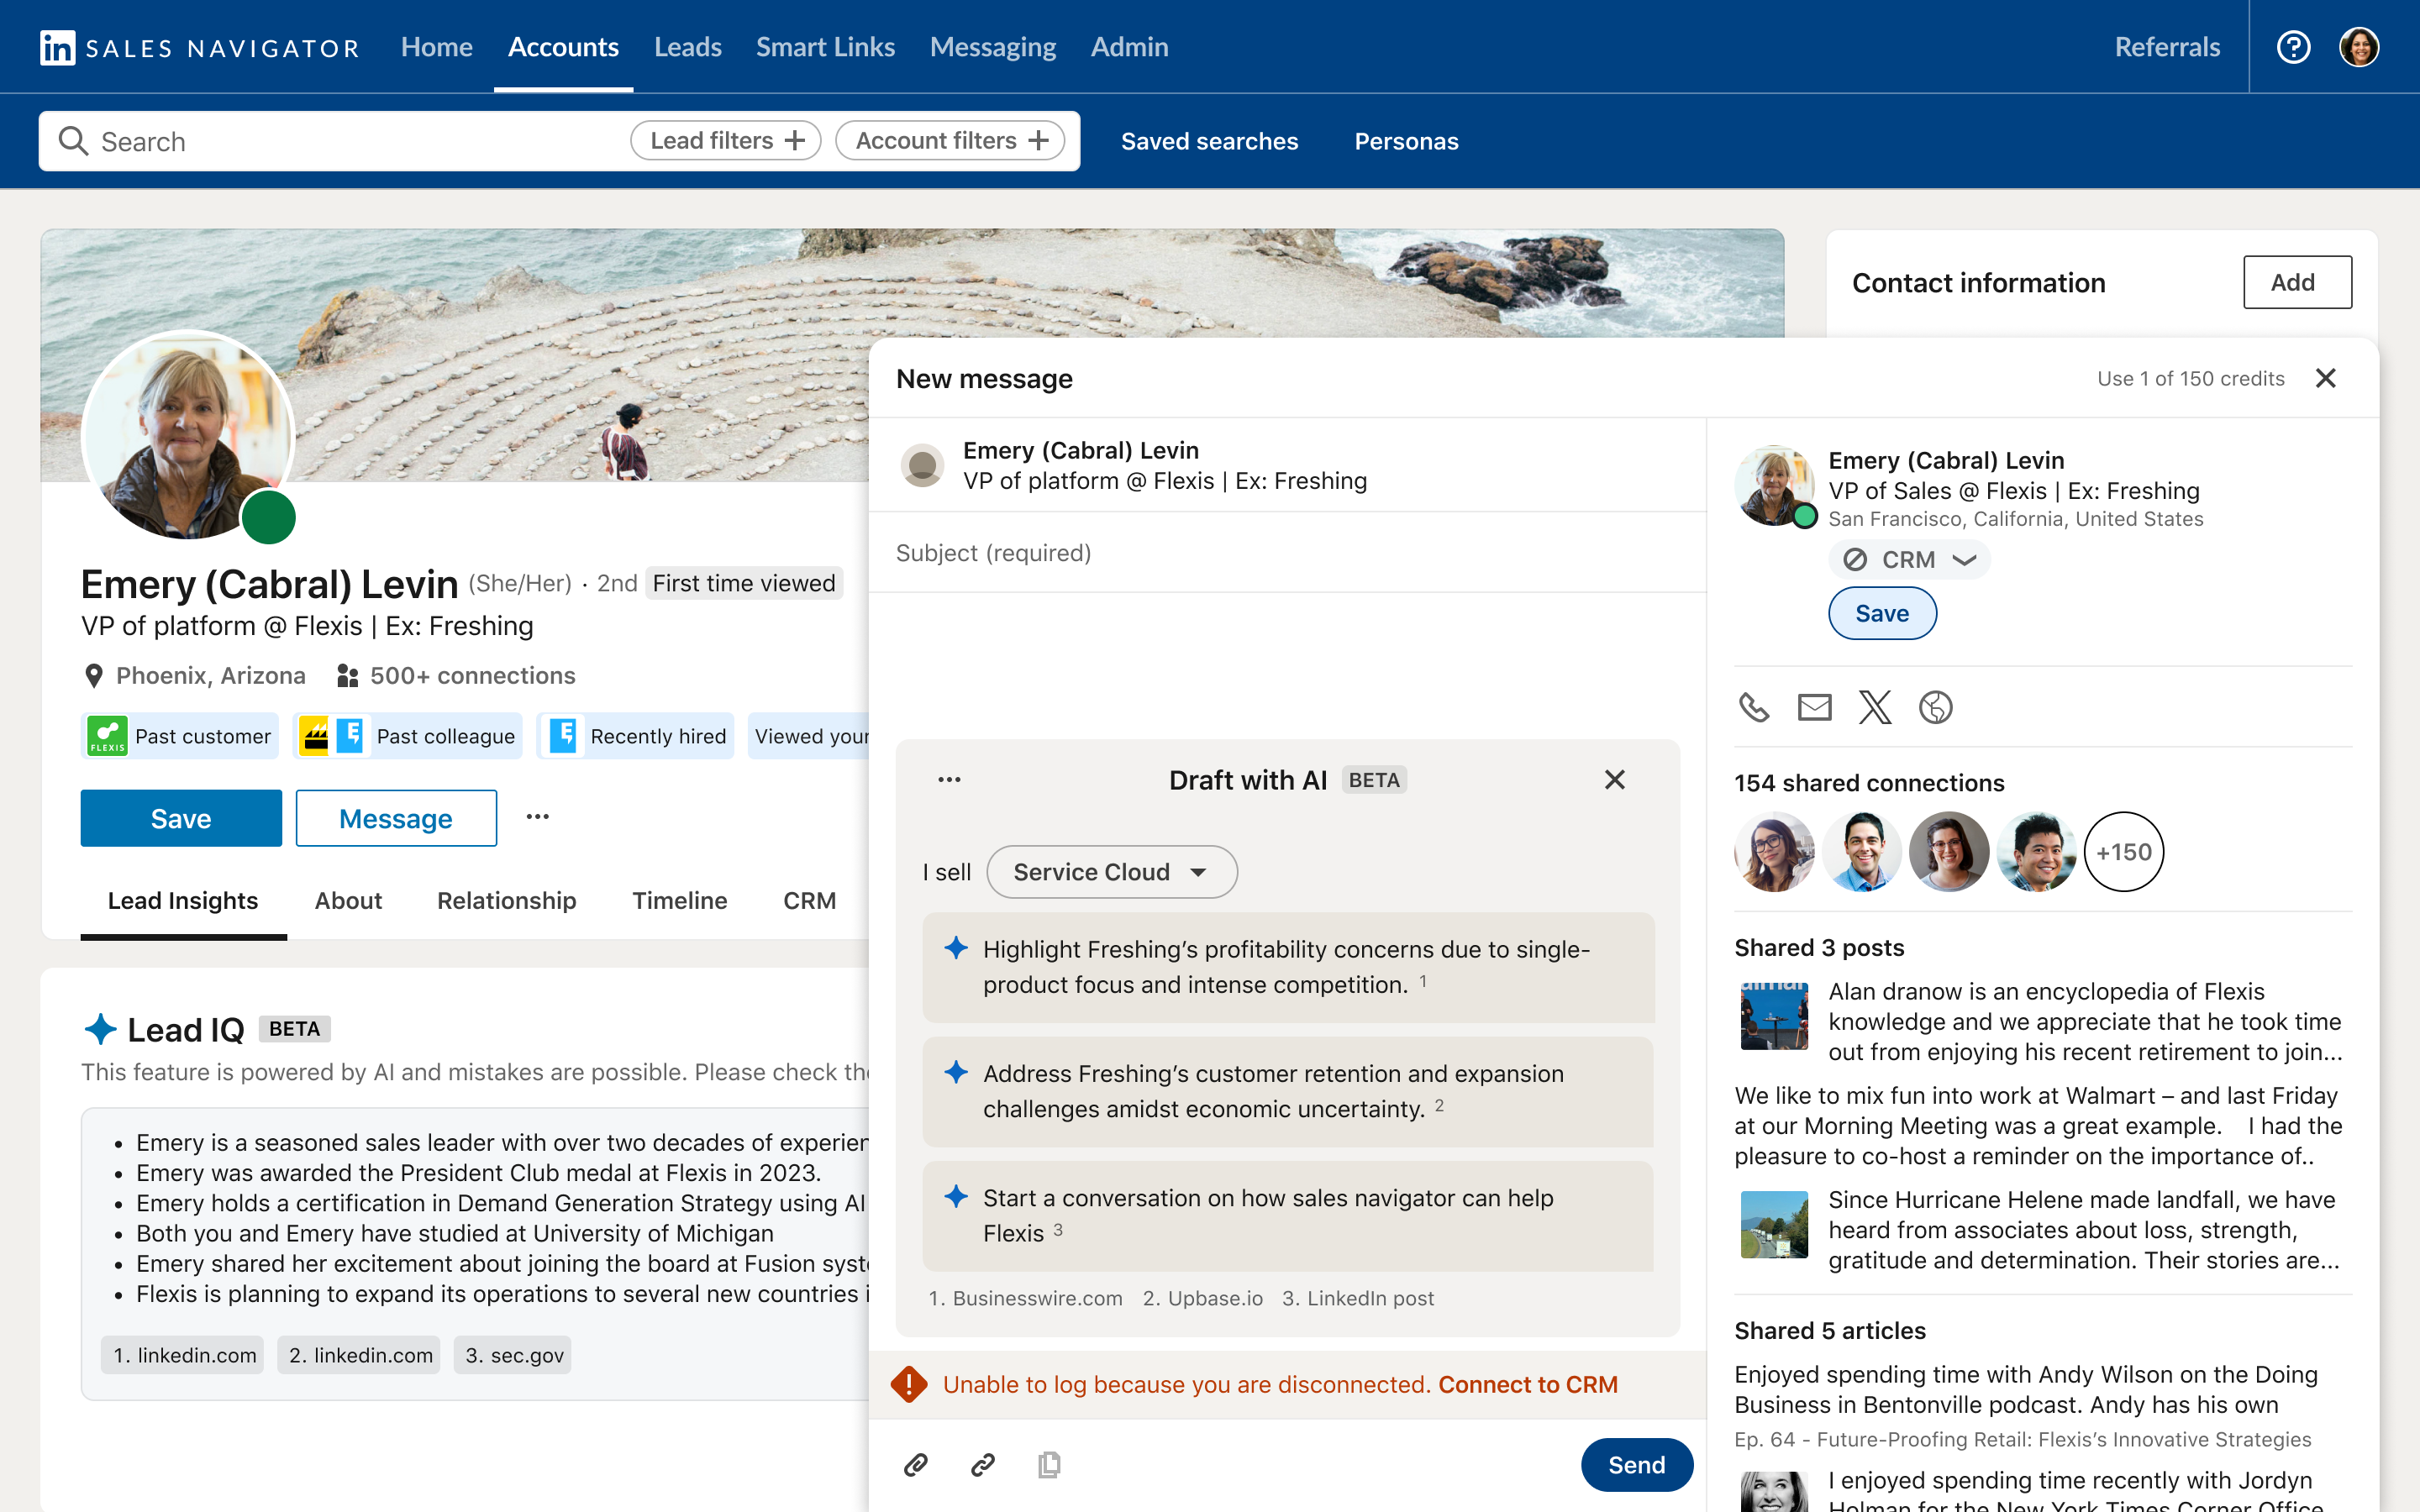Click the copy message icon
Screen dimensions: 2420x1512
pos(1049,1465)
